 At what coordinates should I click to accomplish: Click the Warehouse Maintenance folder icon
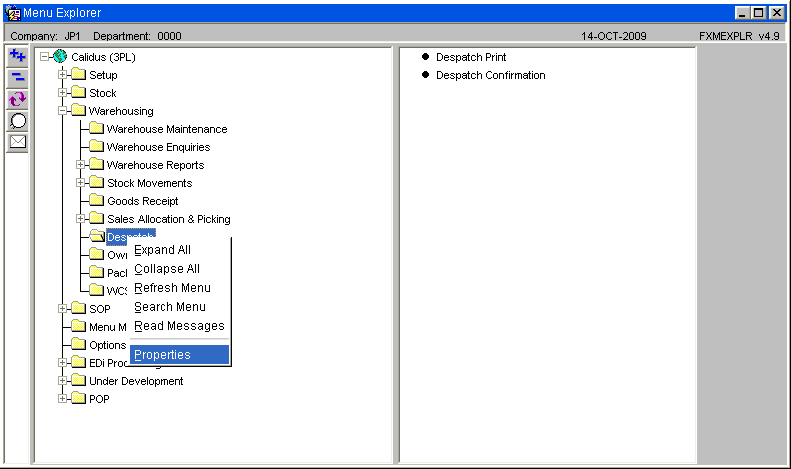(x=96, y=129)
